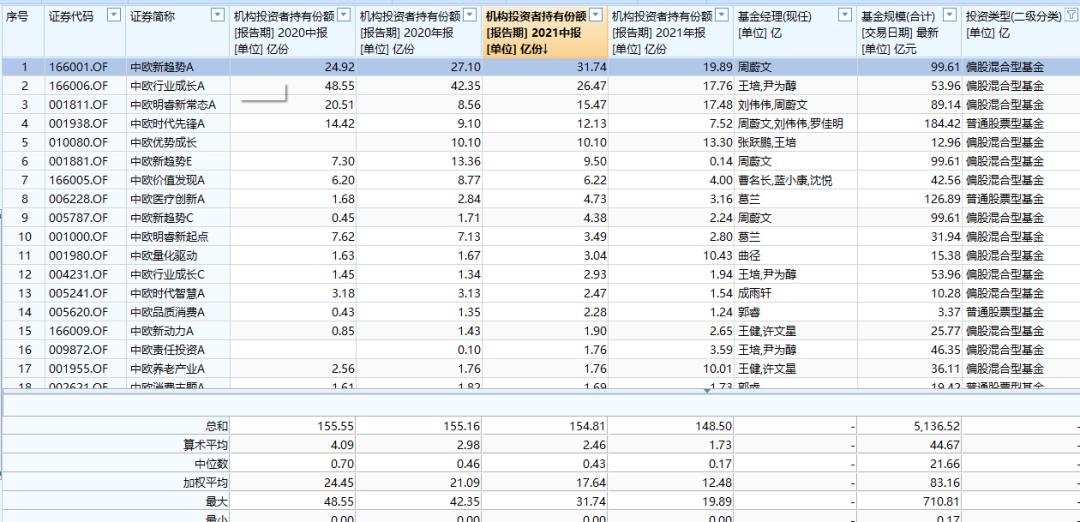Click fund size value 184.42

(942, 124)
